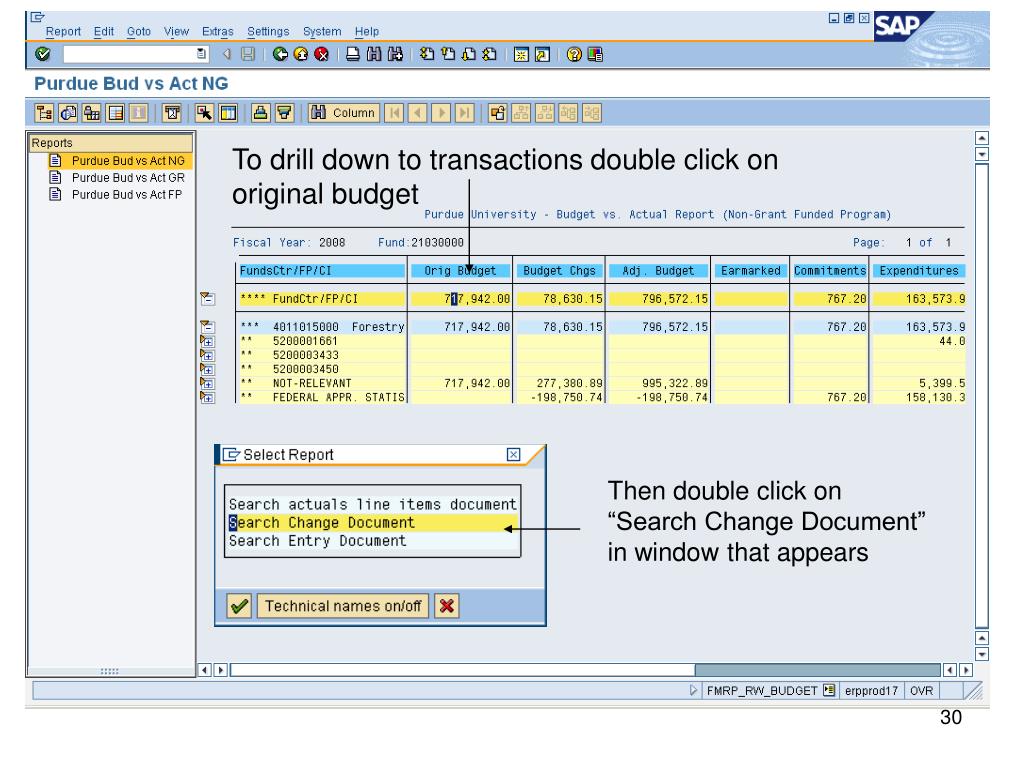Select Search Change Document entry
The width and height of the screenshot is (1024, 768).
click(372, 522)
